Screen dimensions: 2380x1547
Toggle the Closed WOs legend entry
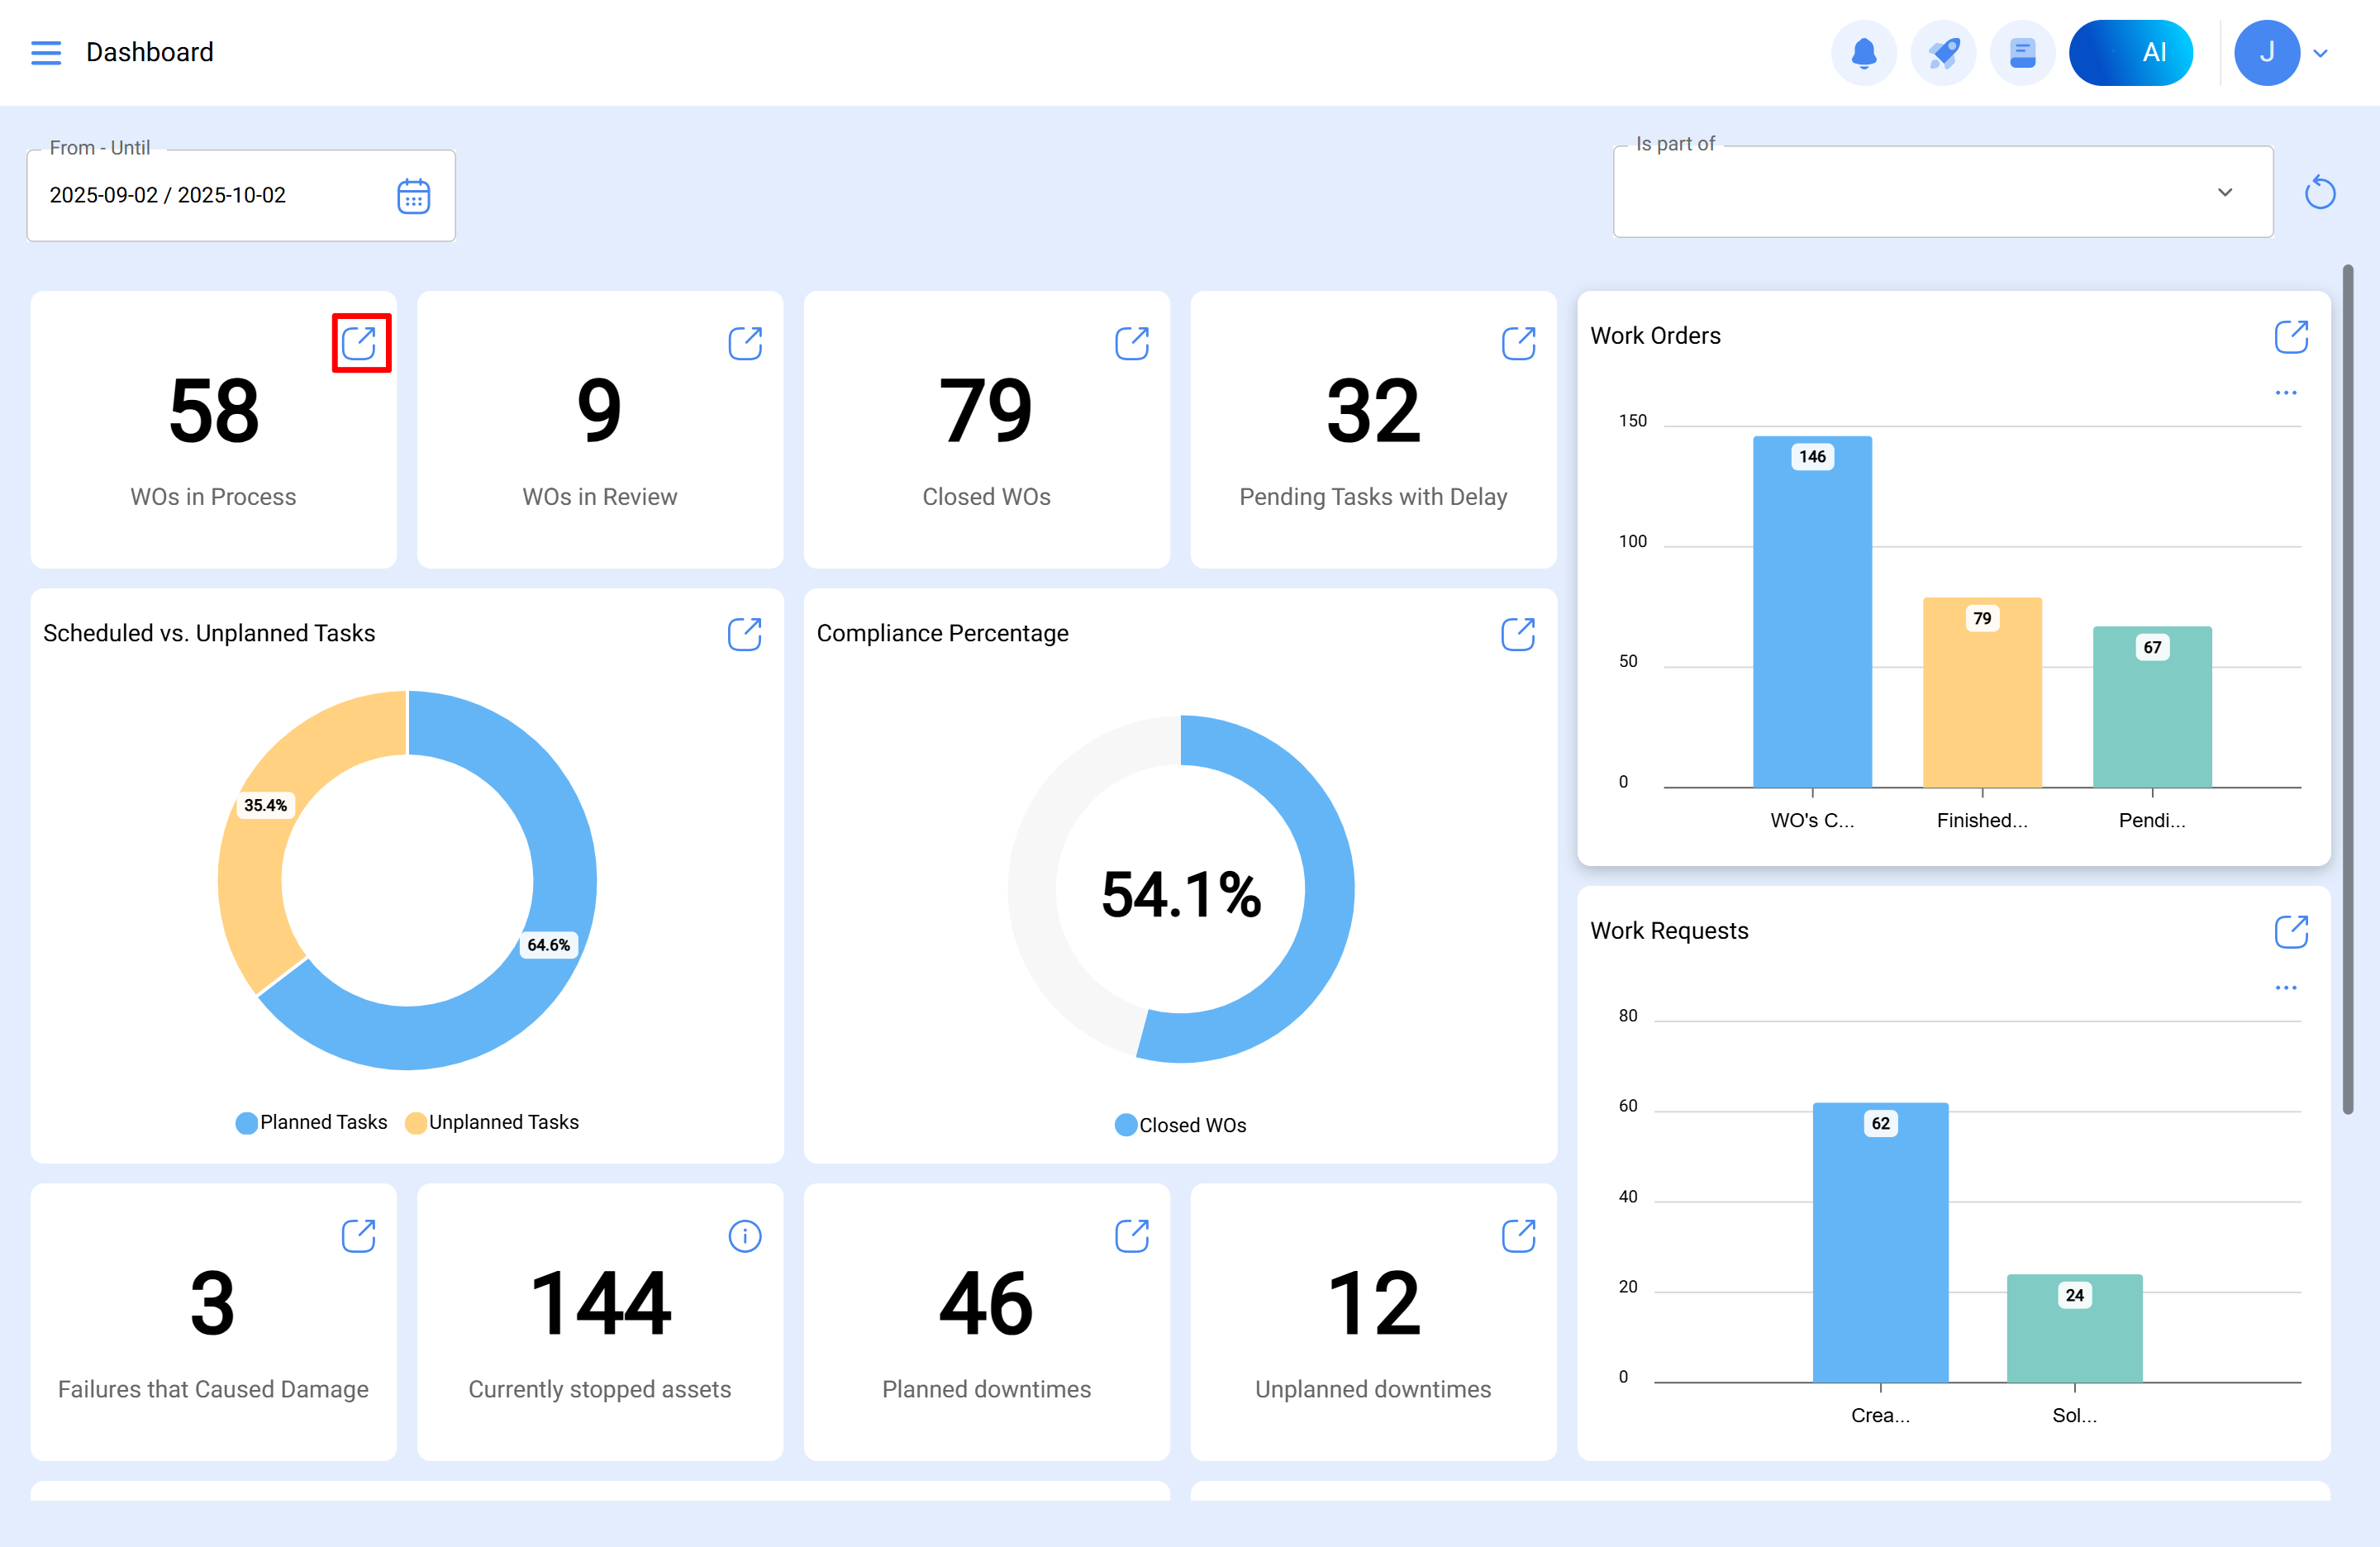[x=1181, y=1124]
